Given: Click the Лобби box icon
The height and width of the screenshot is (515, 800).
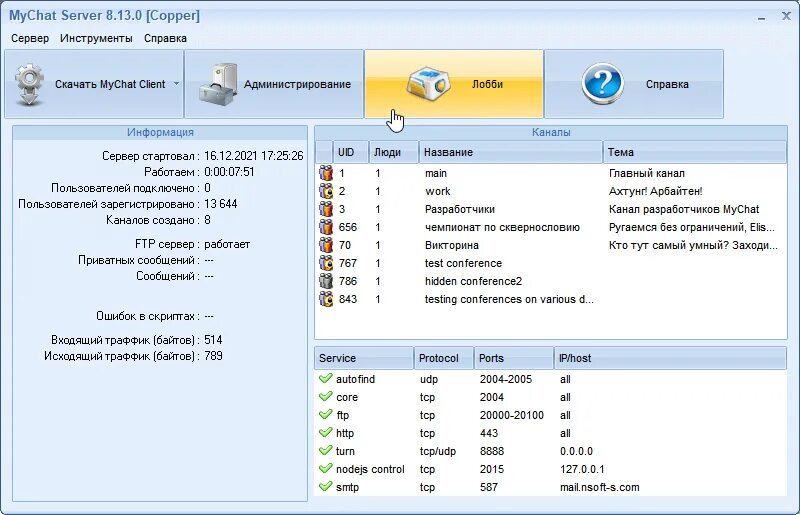Looking at the screenshot, I should tap(429, 83).
